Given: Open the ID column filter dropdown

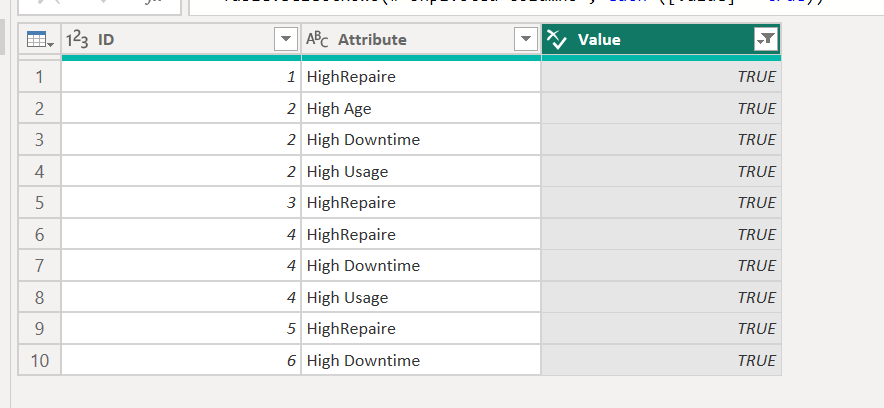Looking at the screenshot, I should pyautogui.click(x=286, y=39).
